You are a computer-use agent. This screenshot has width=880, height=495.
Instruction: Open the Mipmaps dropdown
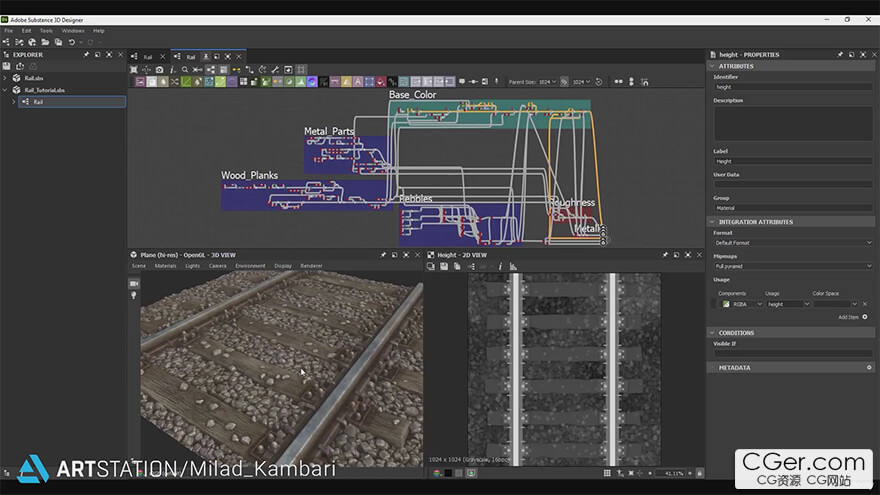click(x=793, y=267)
